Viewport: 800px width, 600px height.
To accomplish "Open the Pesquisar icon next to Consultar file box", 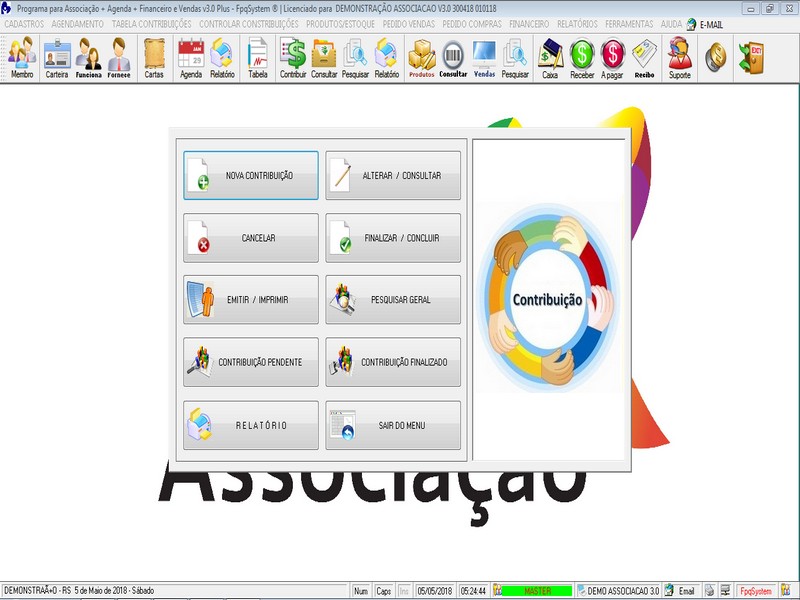I will 355,58.
